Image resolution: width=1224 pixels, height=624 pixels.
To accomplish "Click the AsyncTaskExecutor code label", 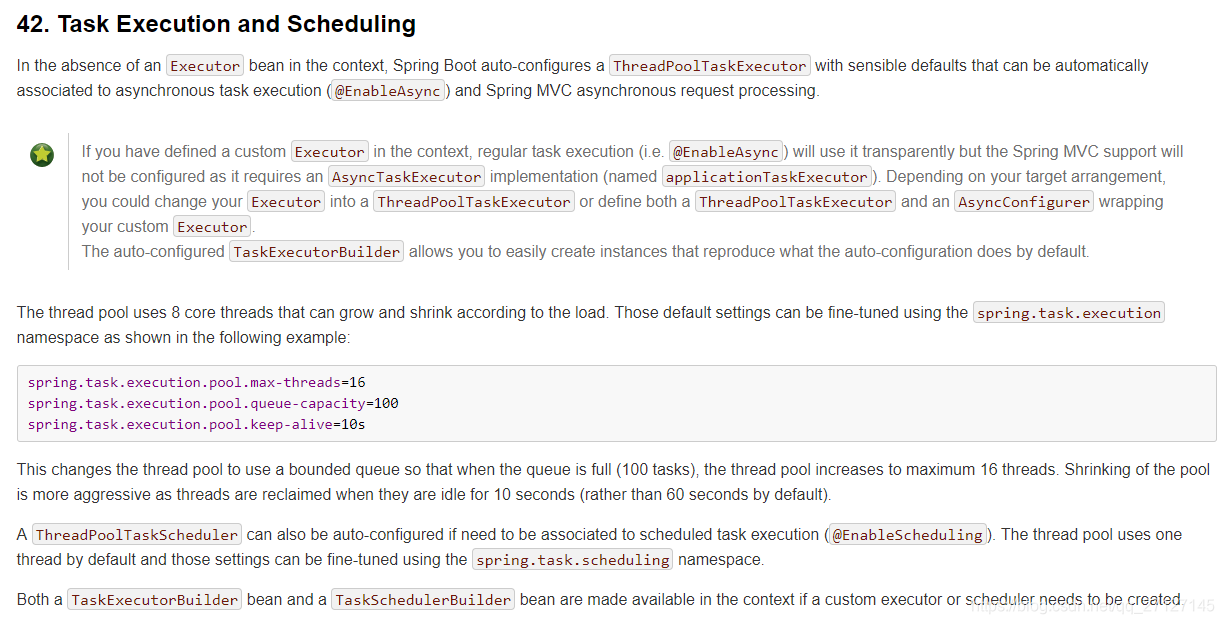I will (407, 177).
